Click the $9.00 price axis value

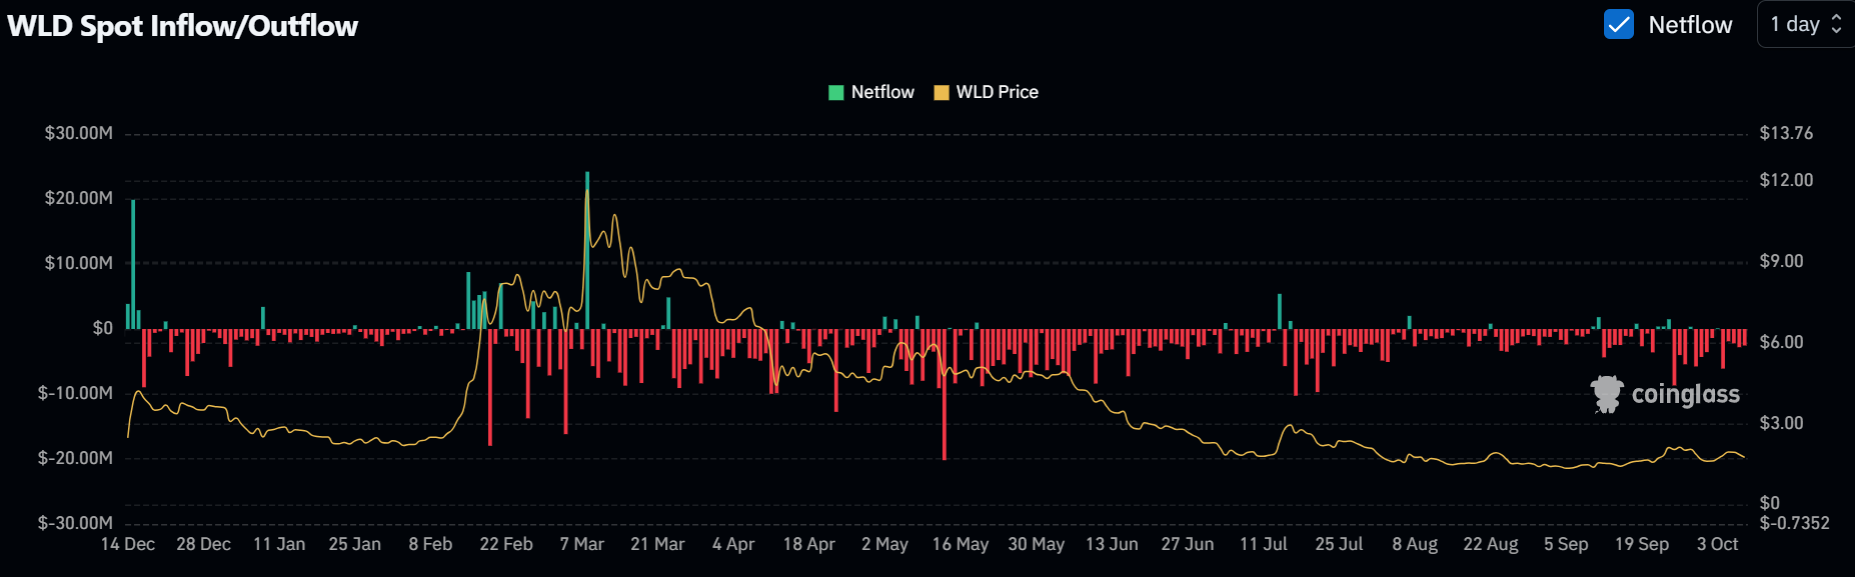coord(1781,261)
